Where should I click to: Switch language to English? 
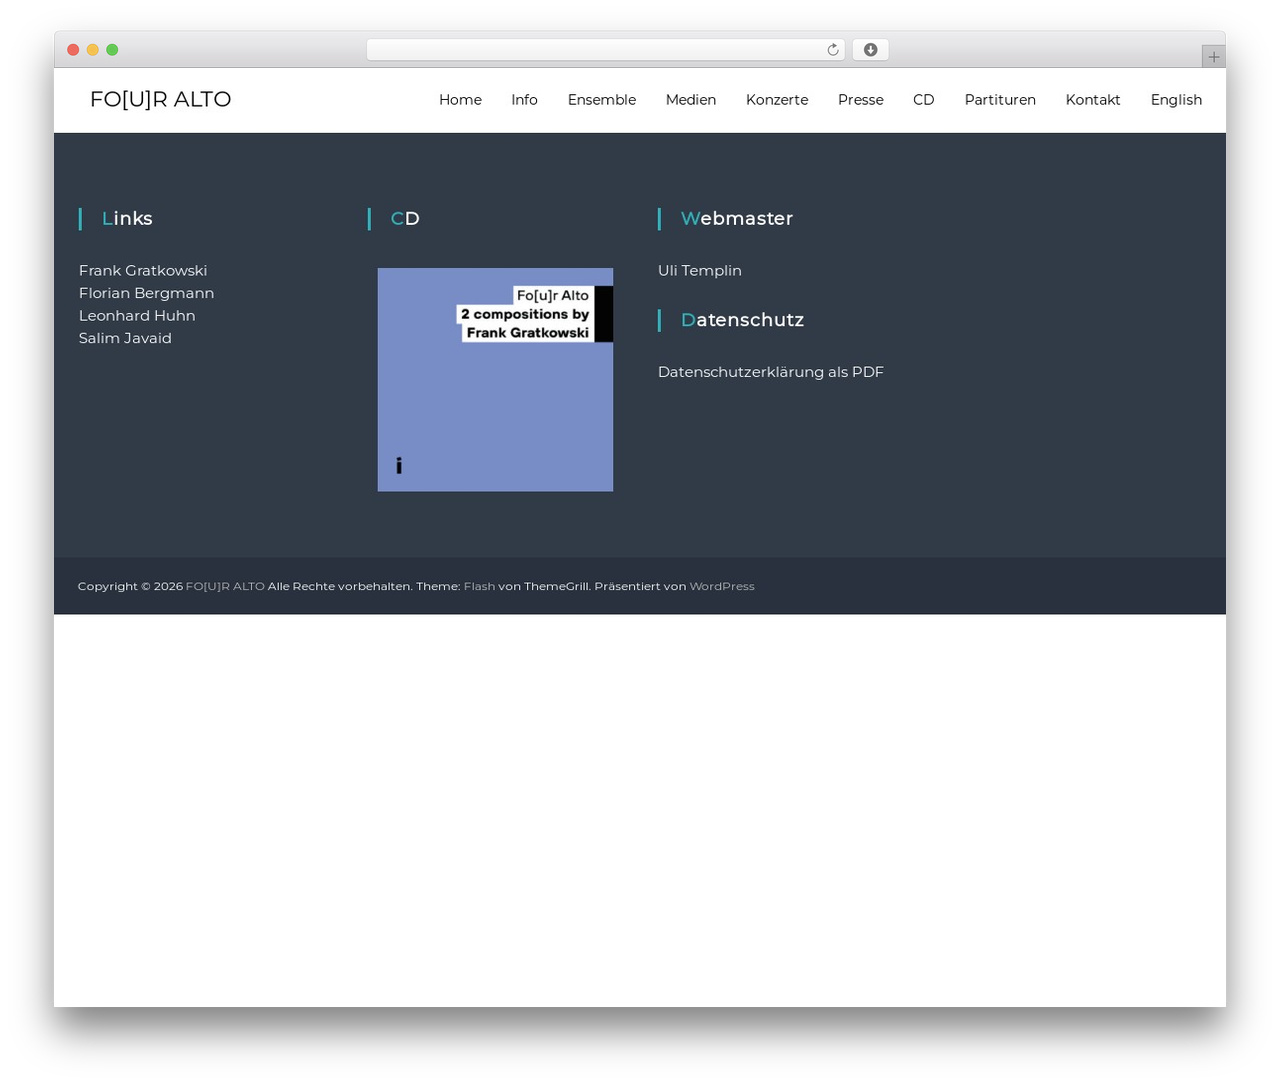1176,100
